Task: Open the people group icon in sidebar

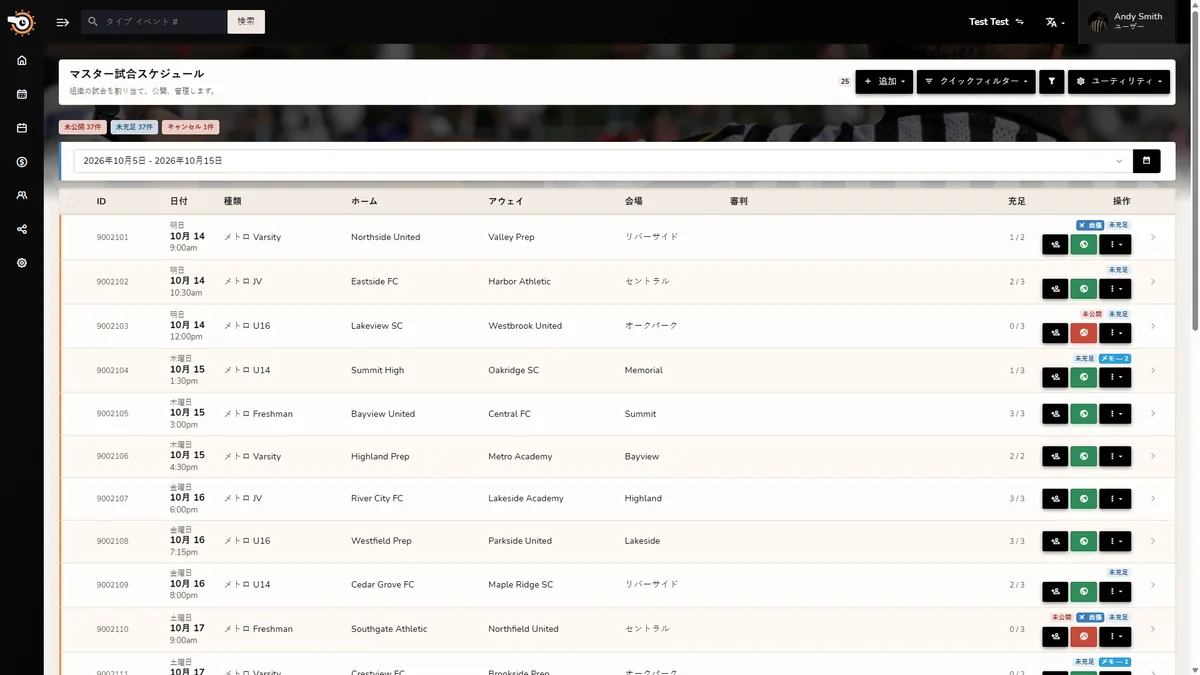Action: click(22, 196)
